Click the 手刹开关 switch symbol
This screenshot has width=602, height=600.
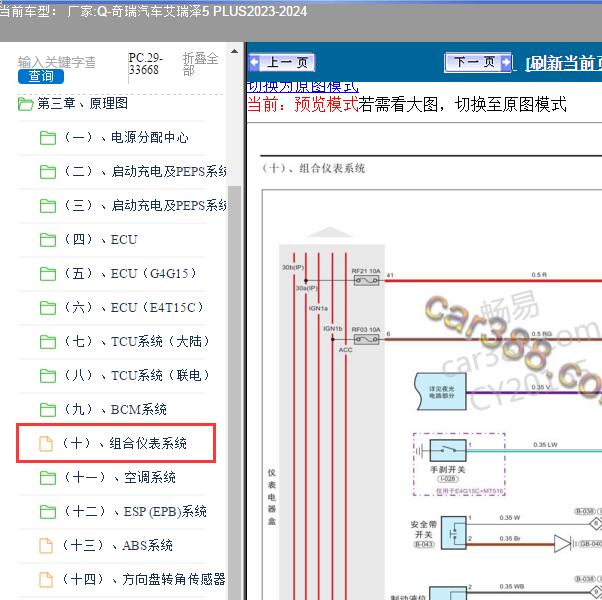pyautogui.click(x=448, y=450)
